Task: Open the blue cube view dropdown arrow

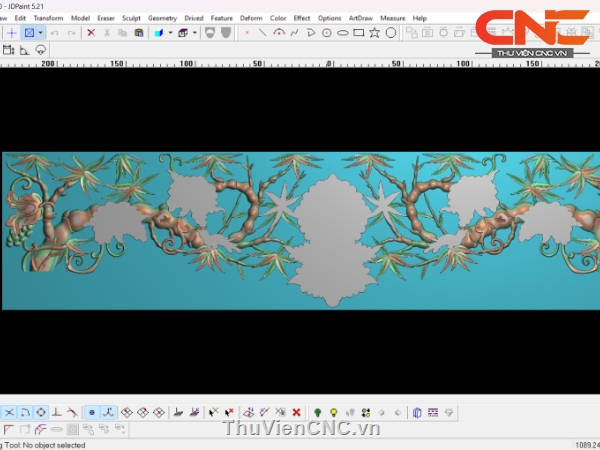Action: coord(169,33)
